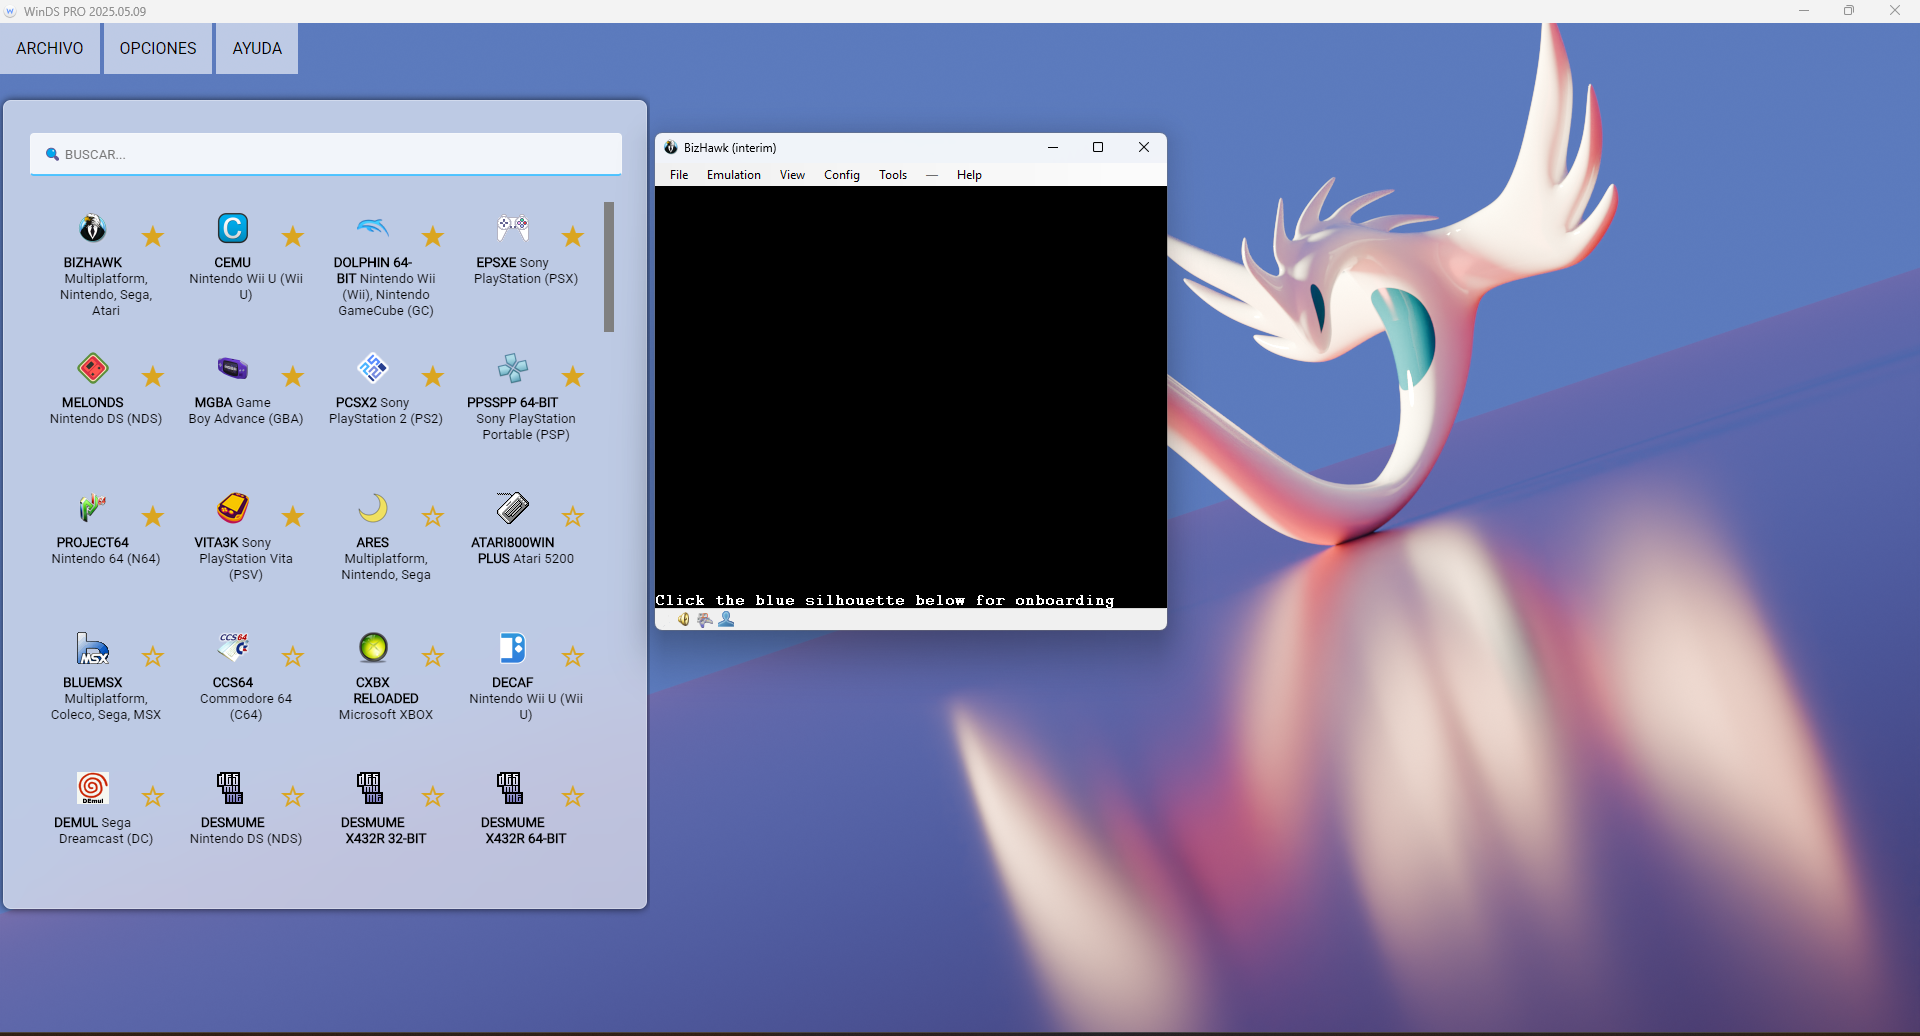Launch the mGBA Game Boy Advance icon

[x=233, y=368]
